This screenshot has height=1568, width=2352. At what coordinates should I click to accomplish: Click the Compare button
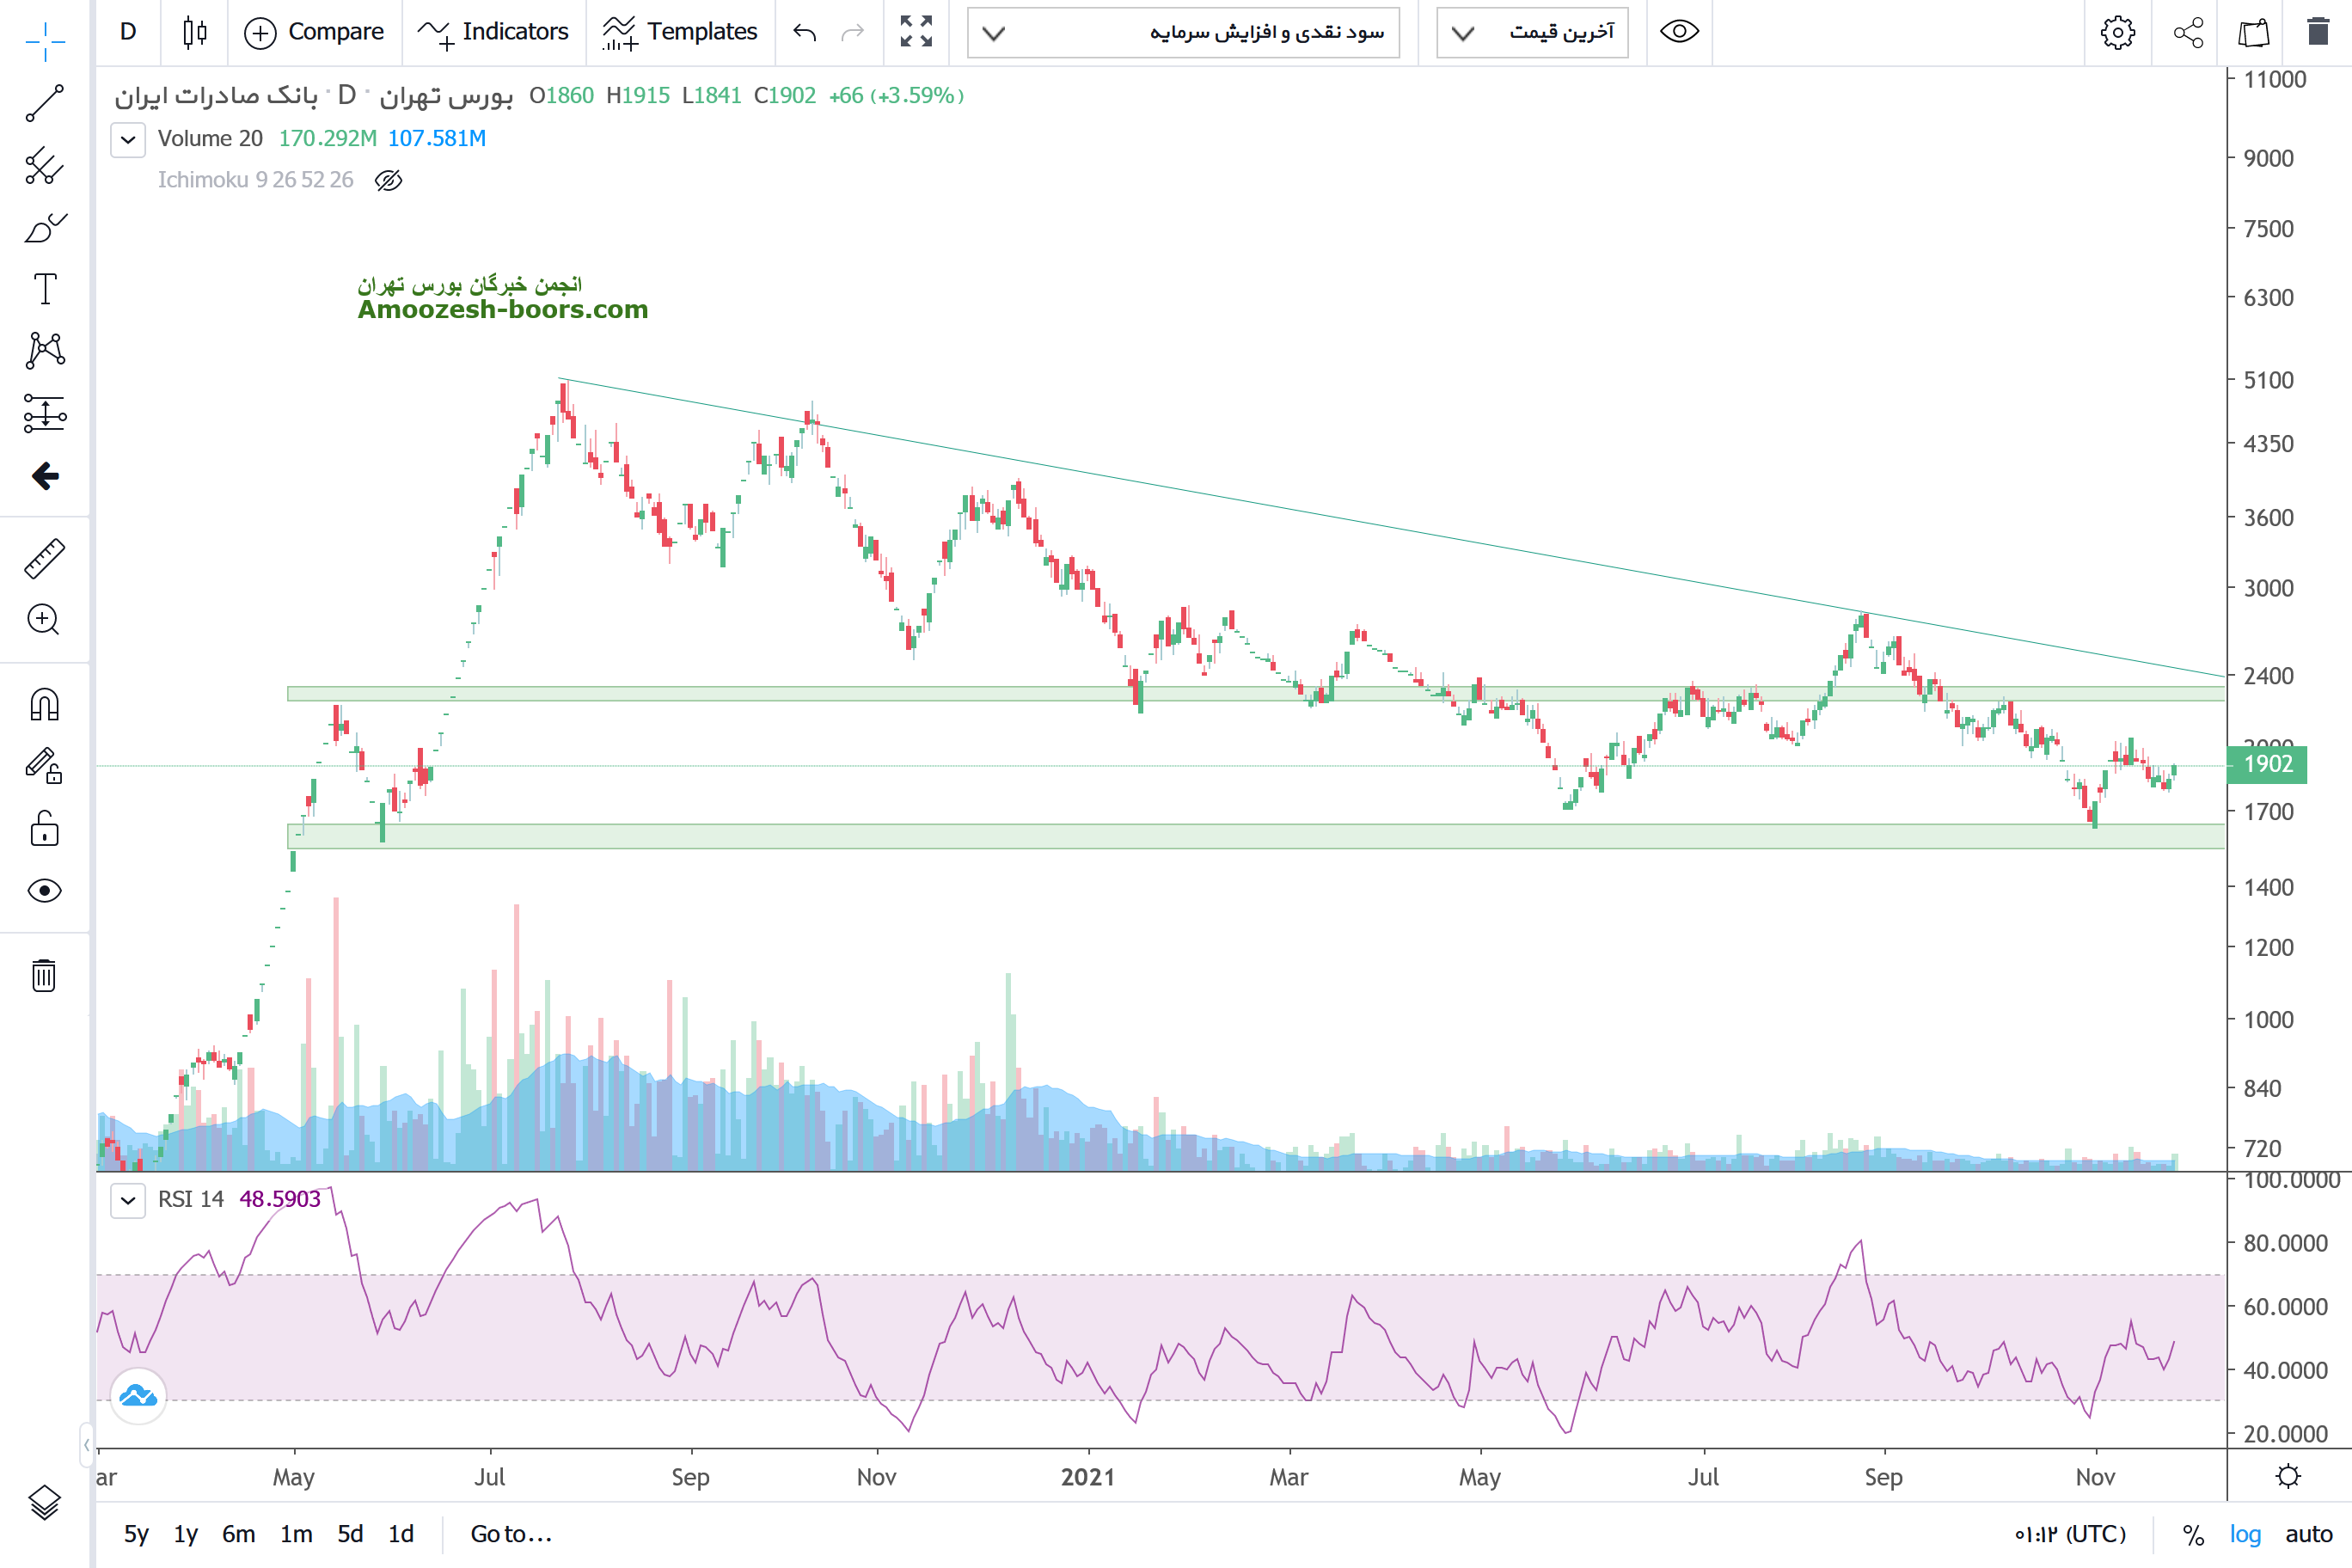point(314,32)
